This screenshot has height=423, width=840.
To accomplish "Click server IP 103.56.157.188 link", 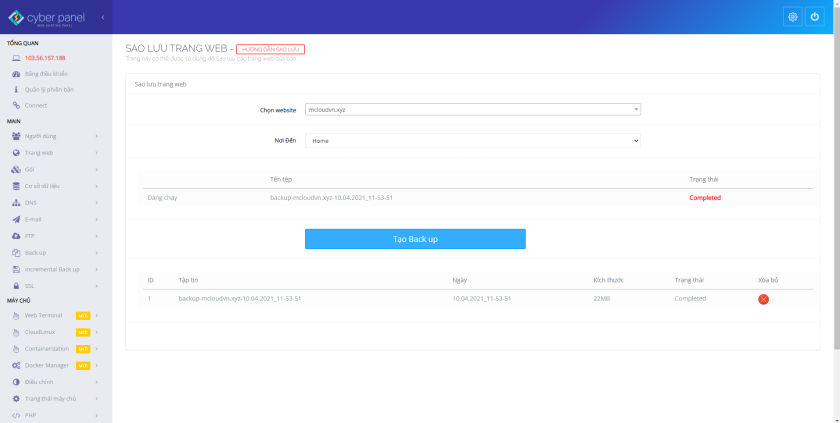I will 45,58.
